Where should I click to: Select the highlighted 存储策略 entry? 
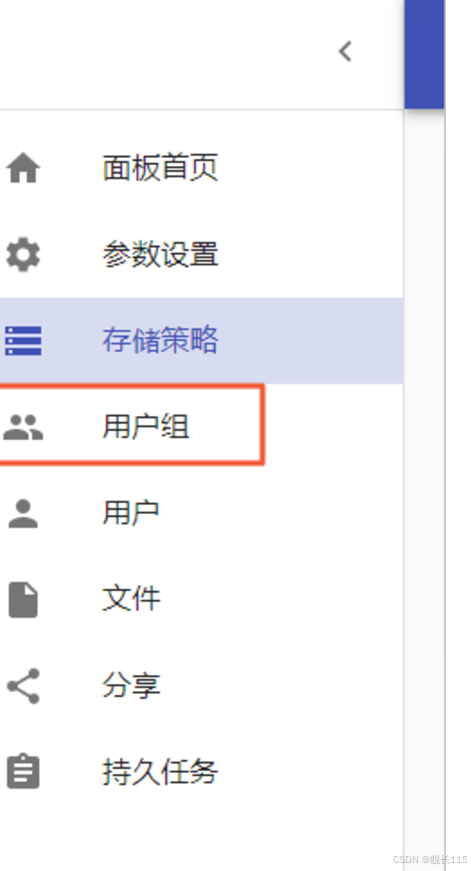(202, 341)
